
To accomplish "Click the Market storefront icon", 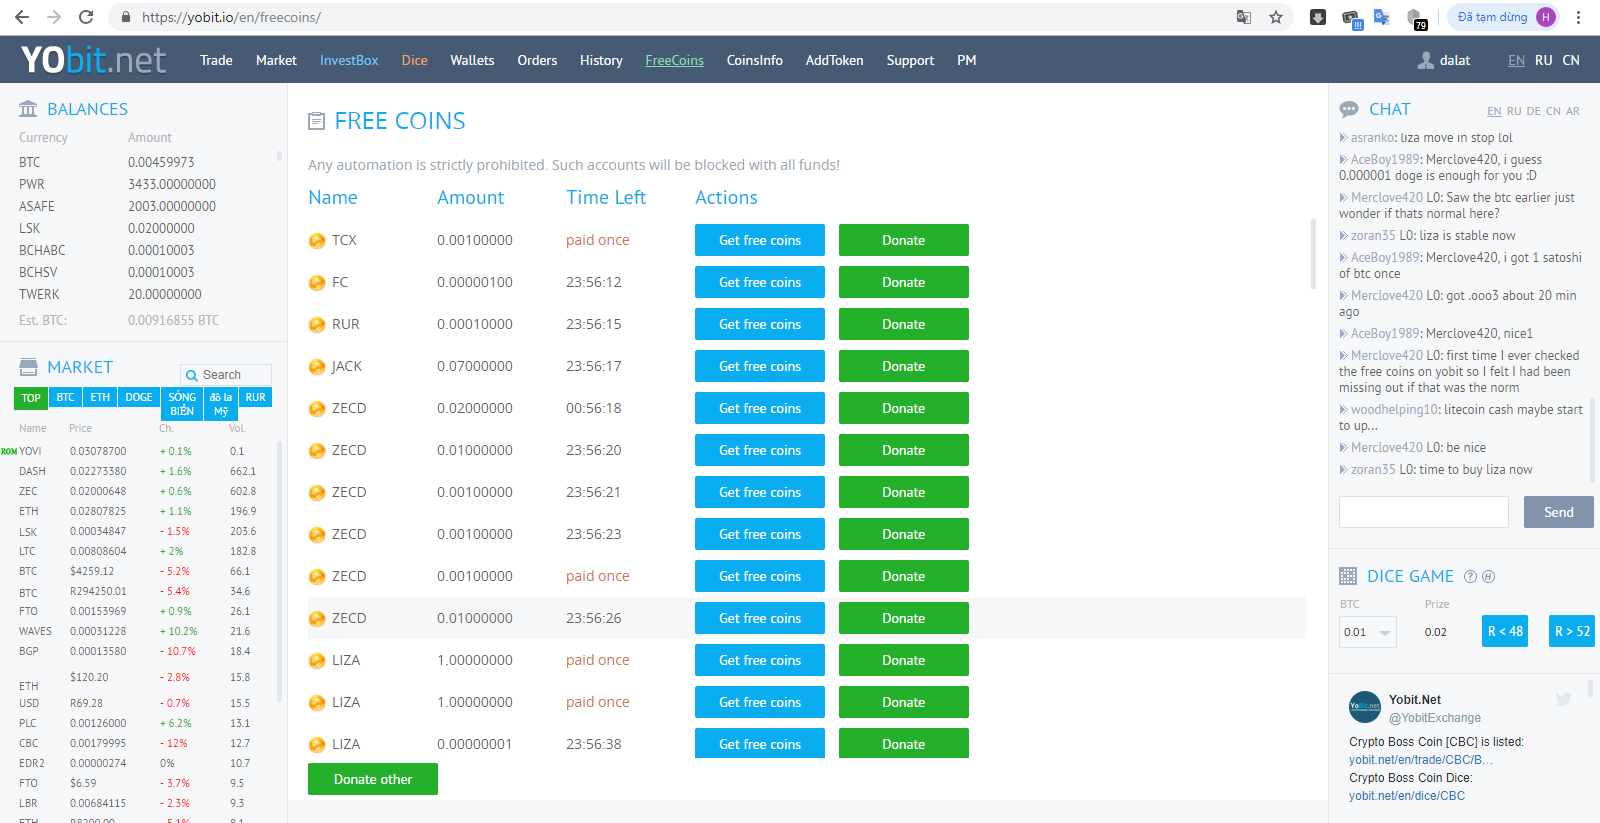I will pyautogui.click(x=28, y=367).
